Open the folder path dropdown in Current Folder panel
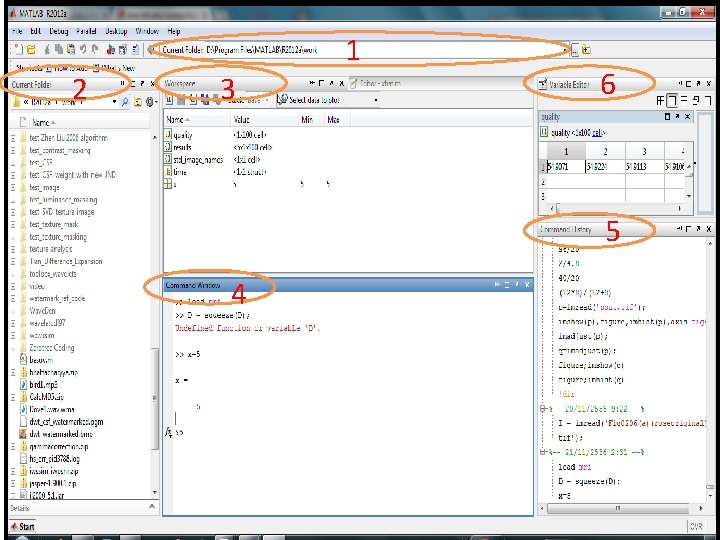Image resolution: width=720 pixels, height=540 pixels. tap(114, 102)
